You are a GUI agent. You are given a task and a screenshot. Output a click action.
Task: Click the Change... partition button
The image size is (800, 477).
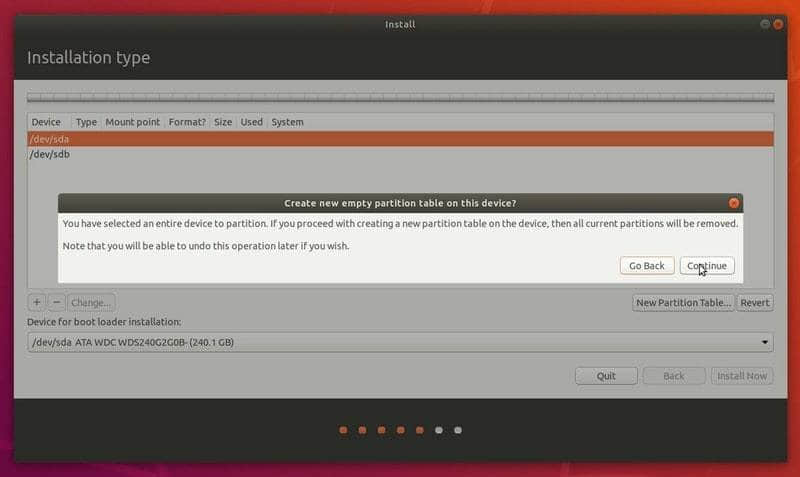click(91, 303)
